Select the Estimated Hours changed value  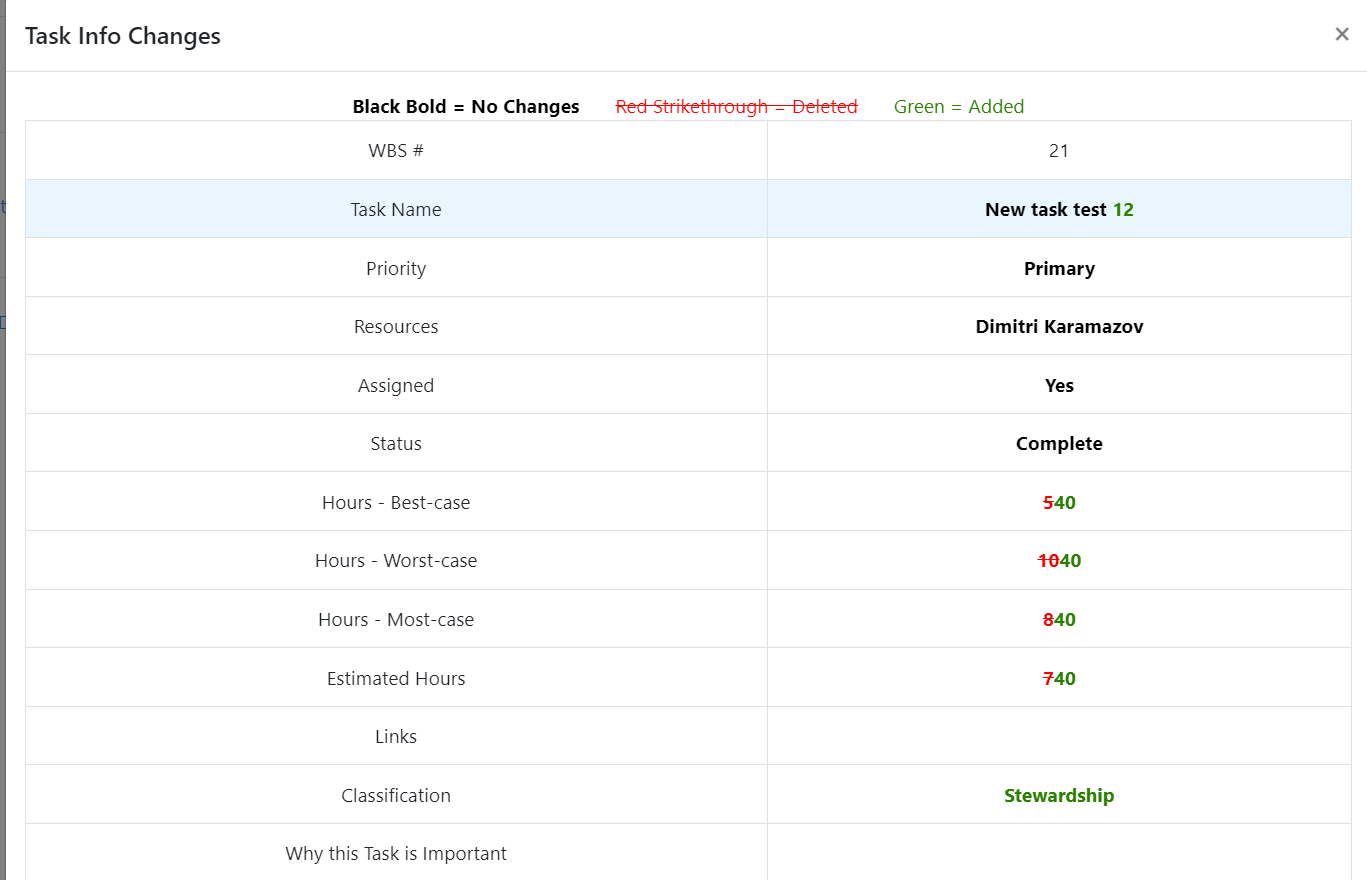click(1059, 678)
